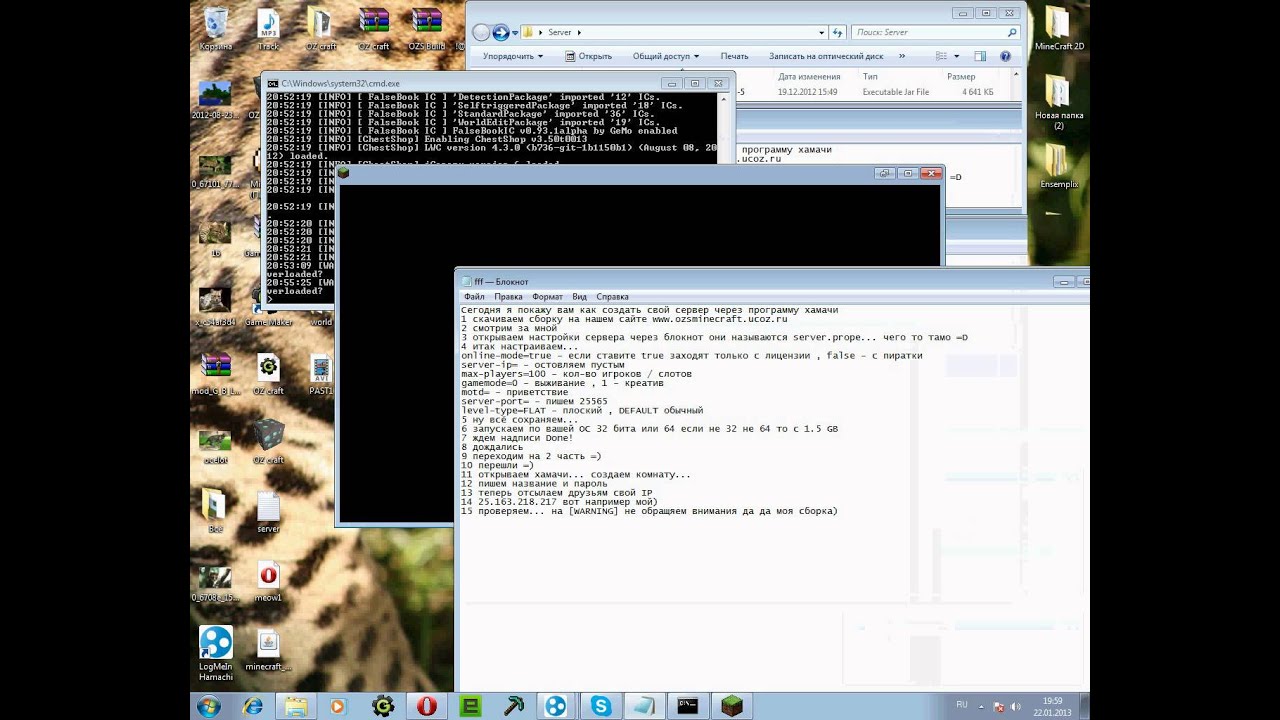Go back in Explorer navigation
The image size is (1280, 720).
tap(481, 32)
